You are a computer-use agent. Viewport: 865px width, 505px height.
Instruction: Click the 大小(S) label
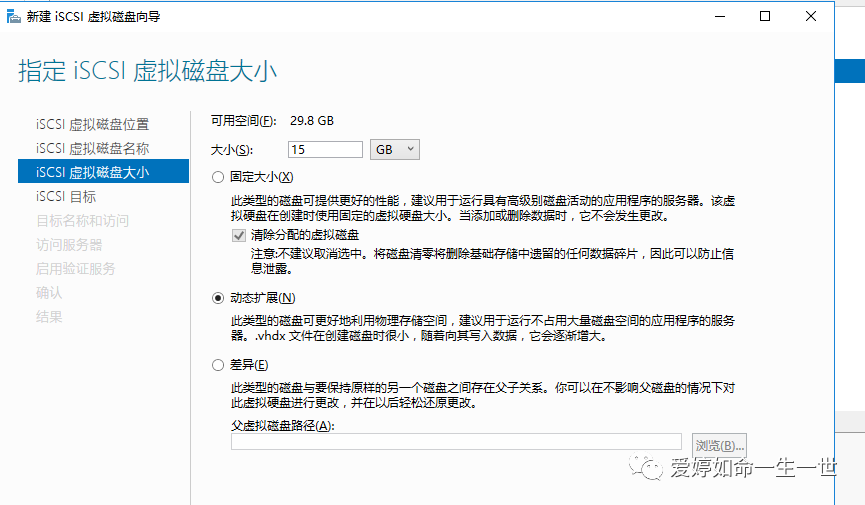click(x=232, y=150)
